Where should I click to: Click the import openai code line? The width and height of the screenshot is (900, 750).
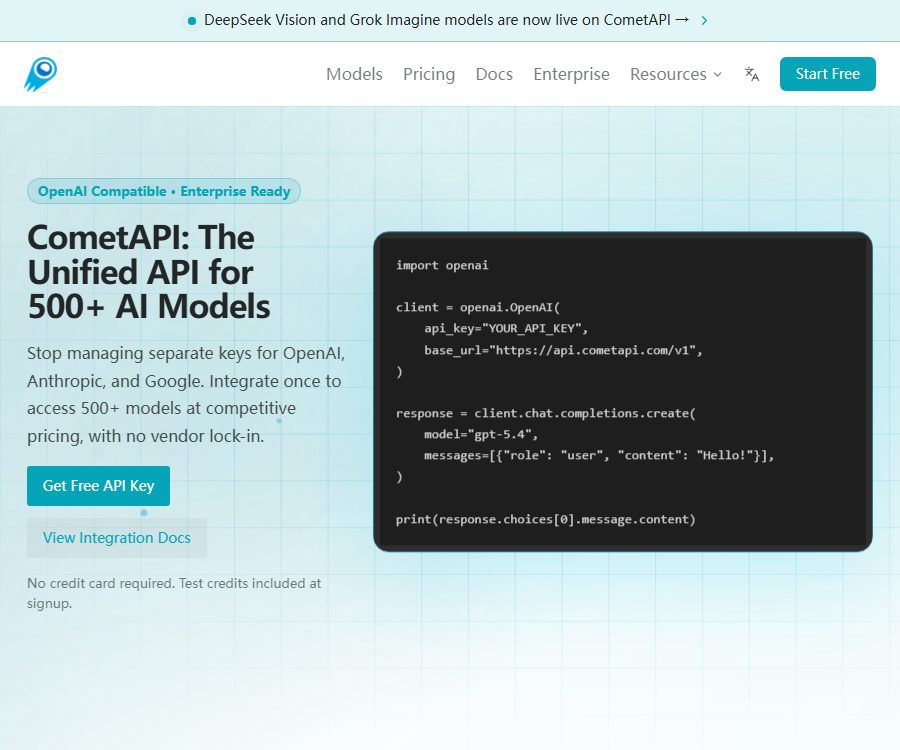tap(442, 265)
